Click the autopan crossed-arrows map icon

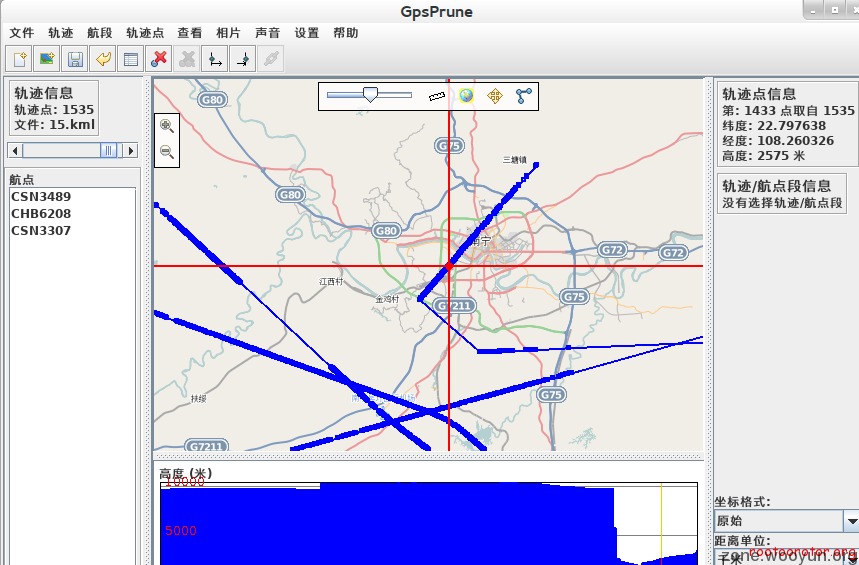pos(494,96)
